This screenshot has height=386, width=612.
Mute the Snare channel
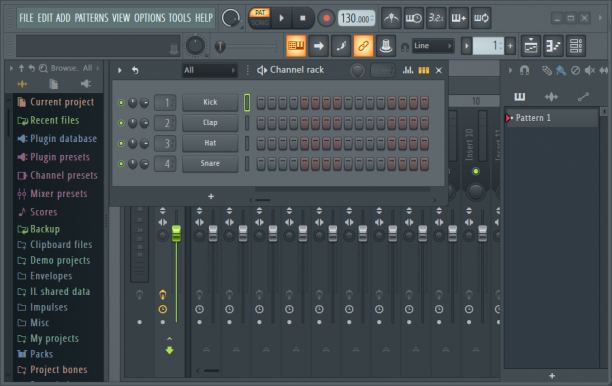tap(121, 164)
